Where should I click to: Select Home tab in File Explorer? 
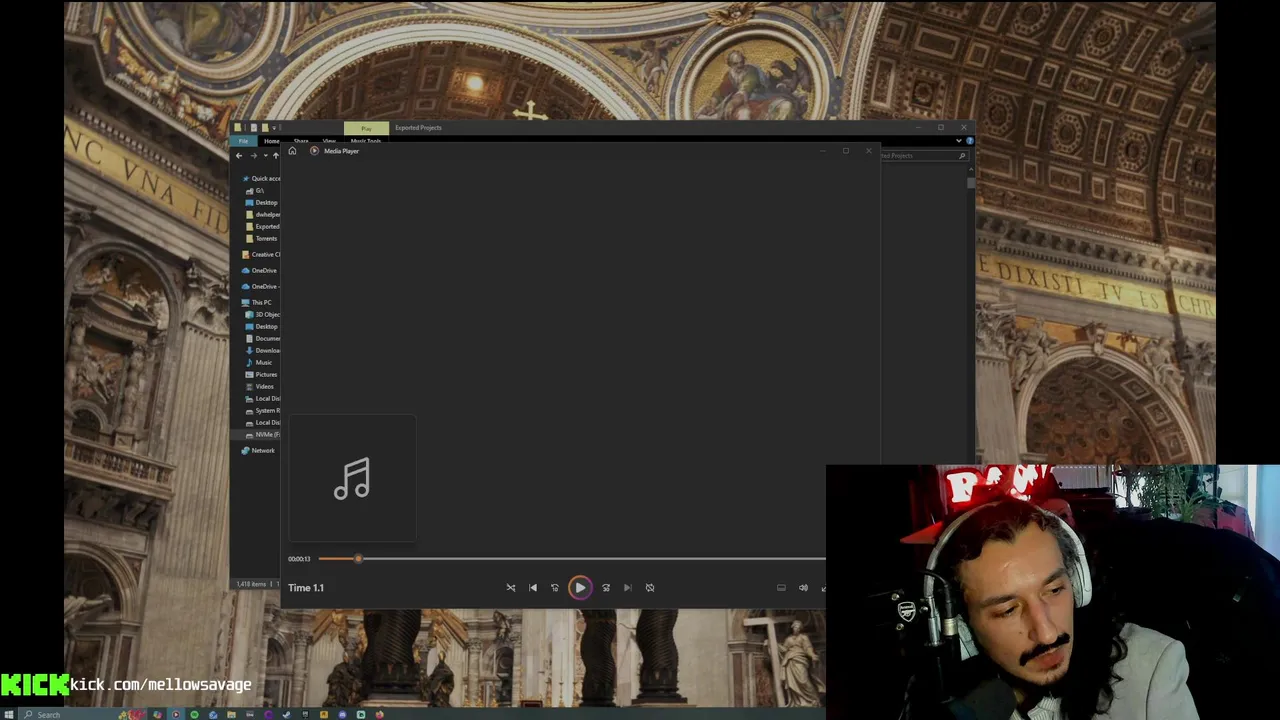[x=272, y=141]
